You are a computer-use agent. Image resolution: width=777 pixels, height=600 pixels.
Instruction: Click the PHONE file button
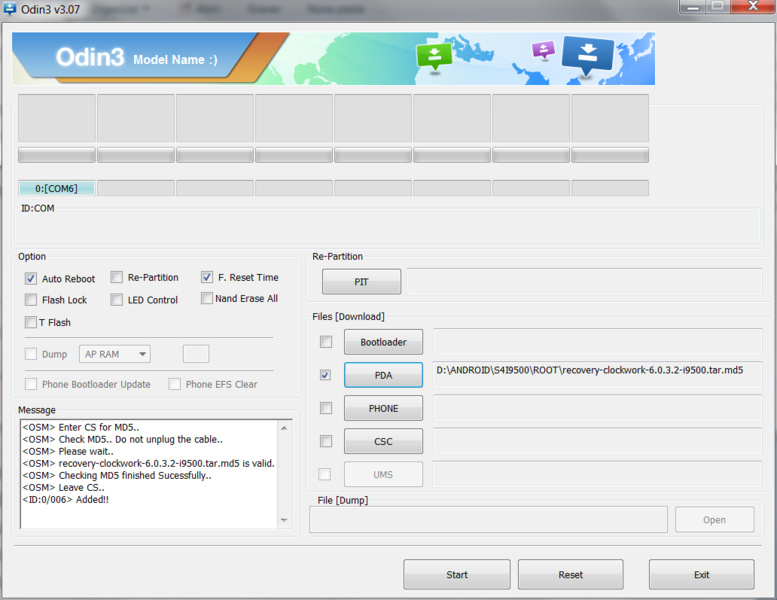tap(383, 408)
